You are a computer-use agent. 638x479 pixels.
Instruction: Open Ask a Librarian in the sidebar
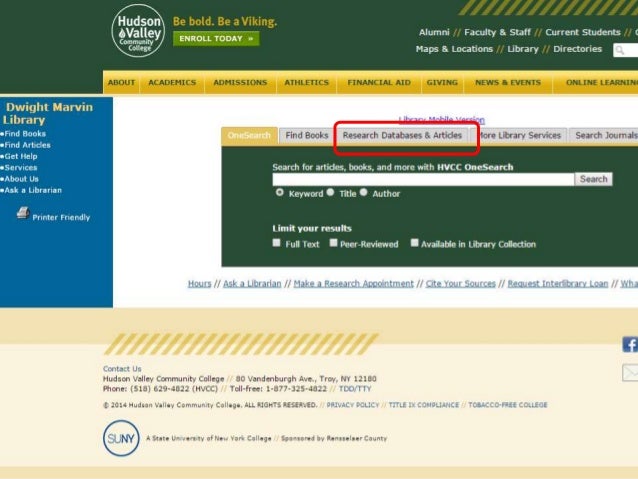(x=33, y=190)
